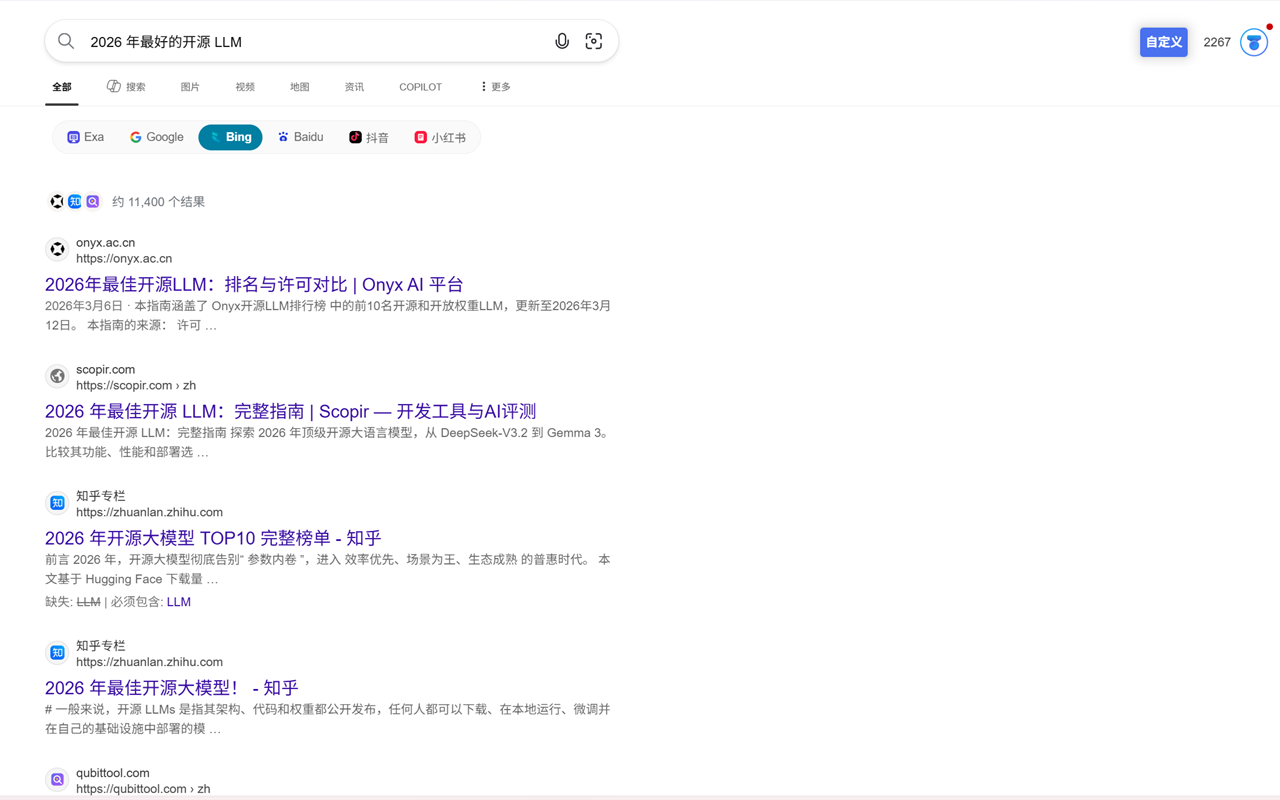The image size is (1280, 800).
Task: Click the 约 11,400 个结果 count text
Action: (x=158, y=202)
